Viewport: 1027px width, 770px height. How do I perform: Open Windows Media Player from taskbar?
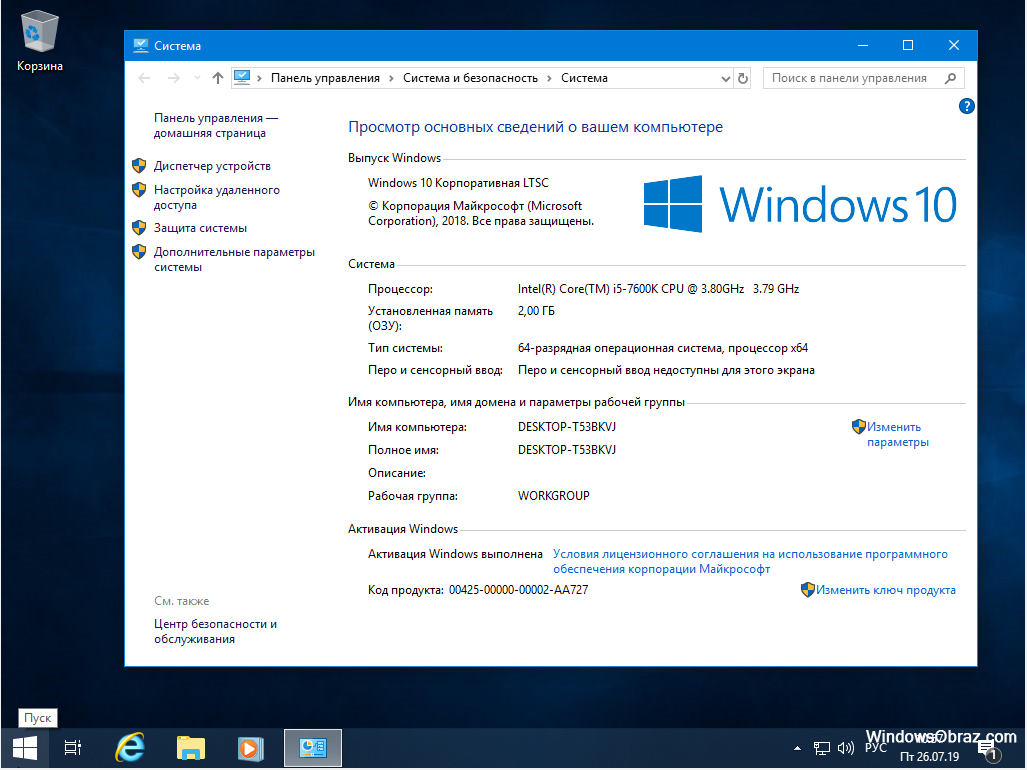250,748
